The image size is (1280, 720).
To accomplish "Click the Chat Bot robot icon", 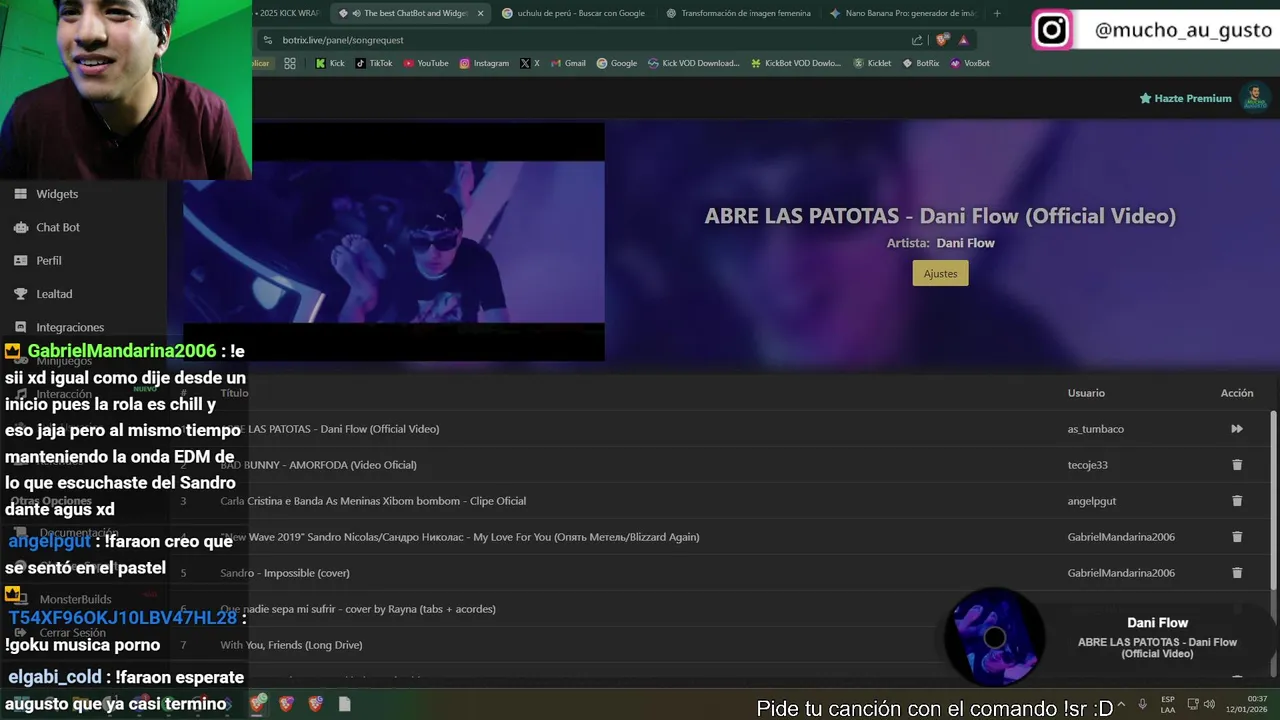I will click(x=20, y=227).
